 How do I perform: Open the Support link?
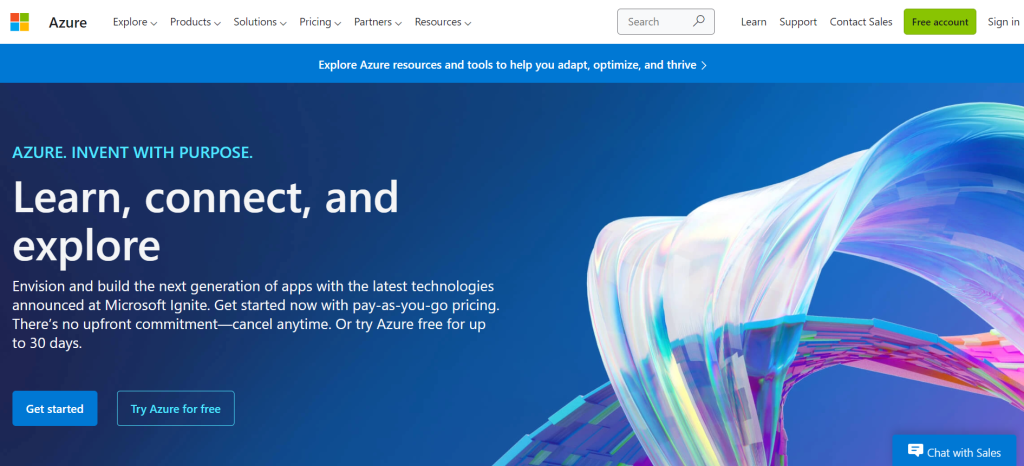[798, 22]
